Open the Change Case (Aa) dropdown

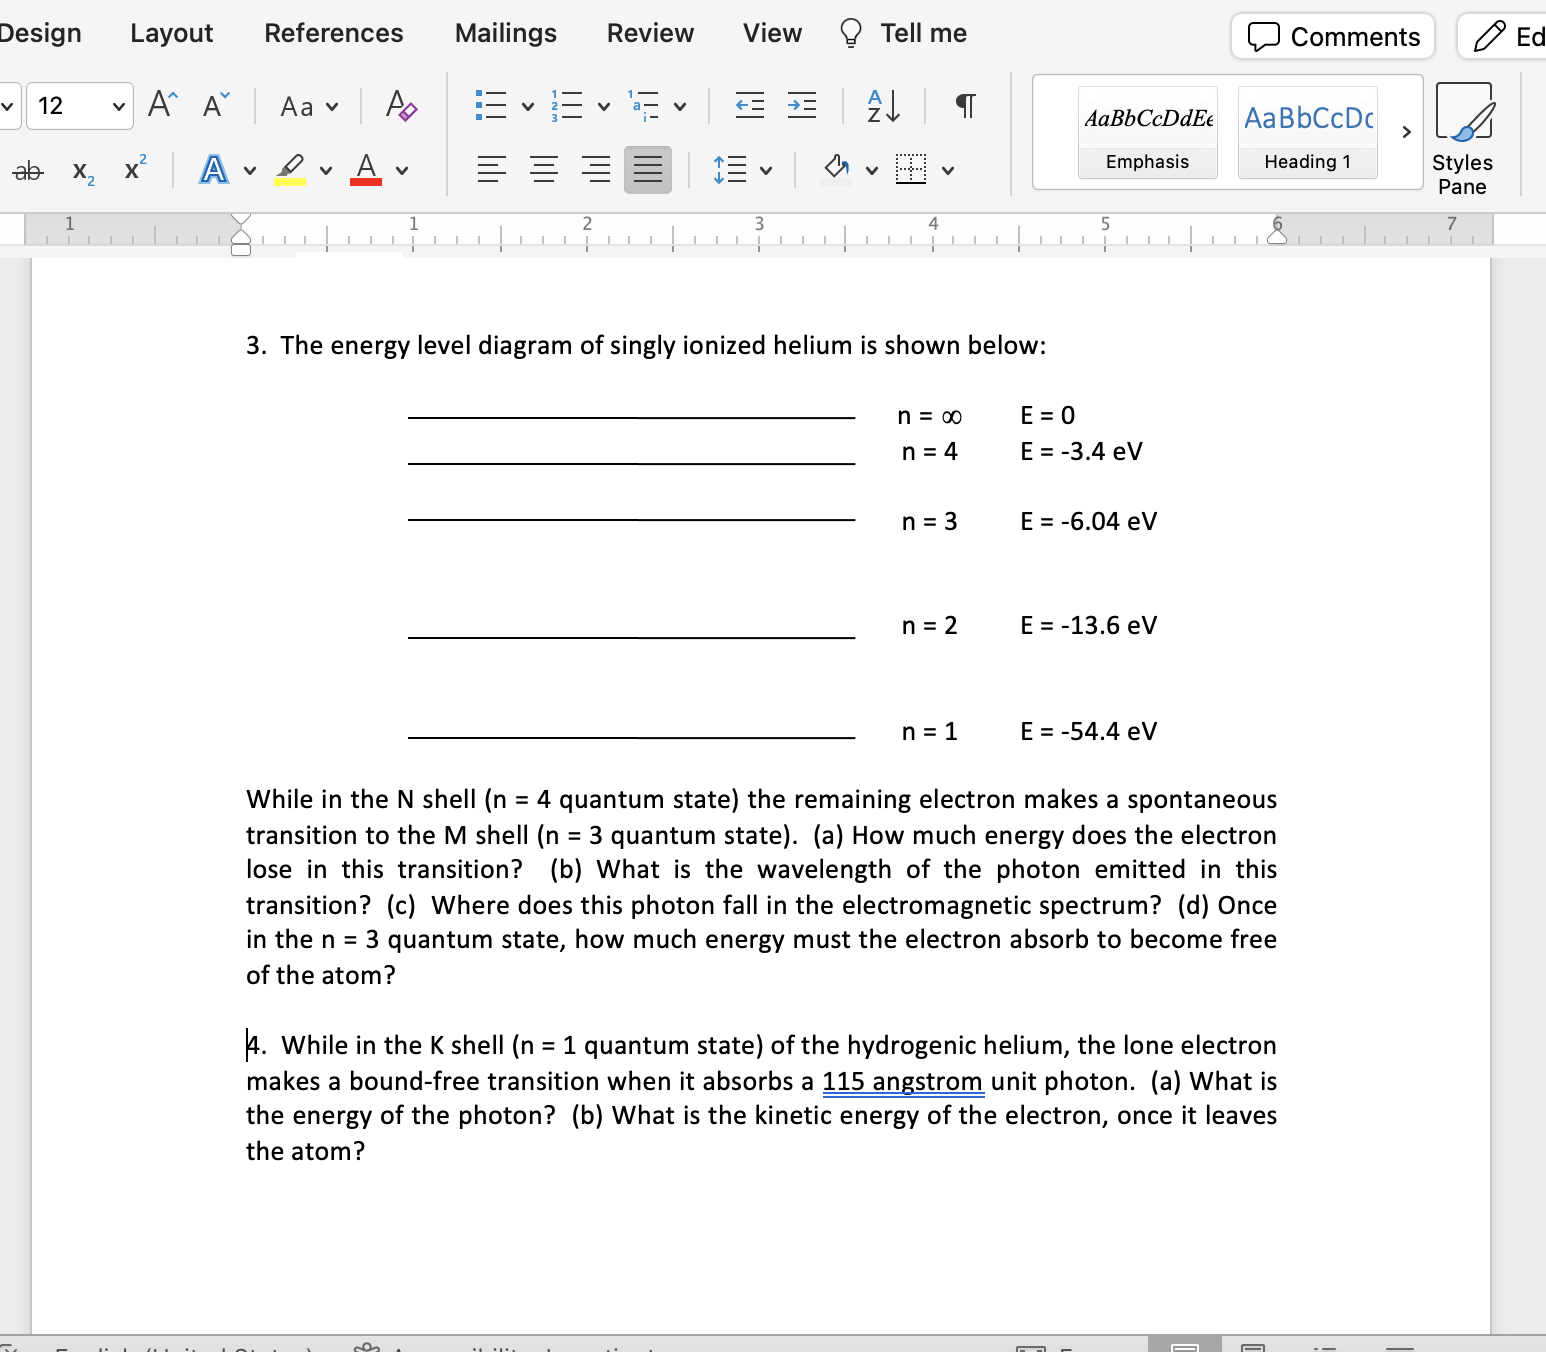click(x=309, y=106)
